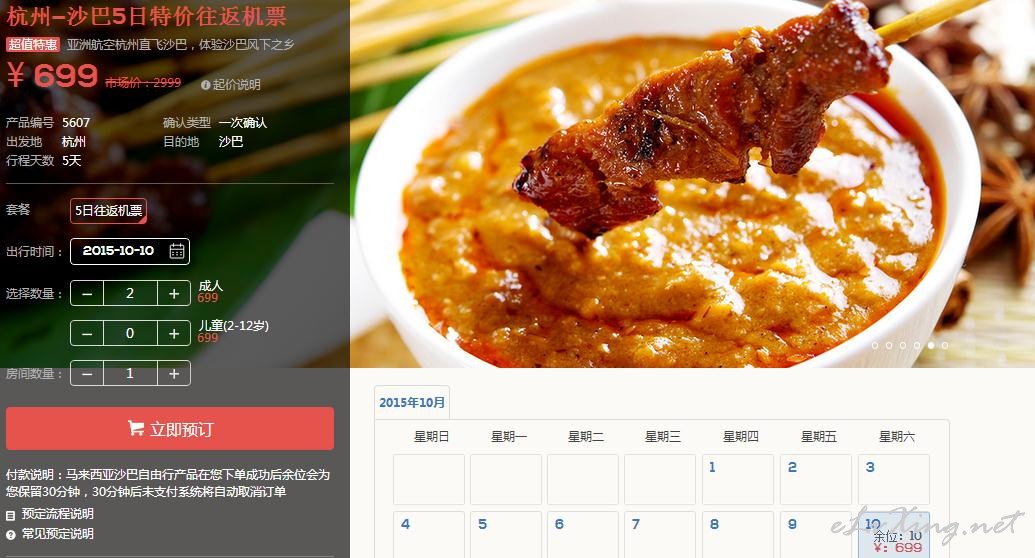Decrease the child (儿童) quantity with minus
Screen dimensions: 1035x558
point(87,333)
